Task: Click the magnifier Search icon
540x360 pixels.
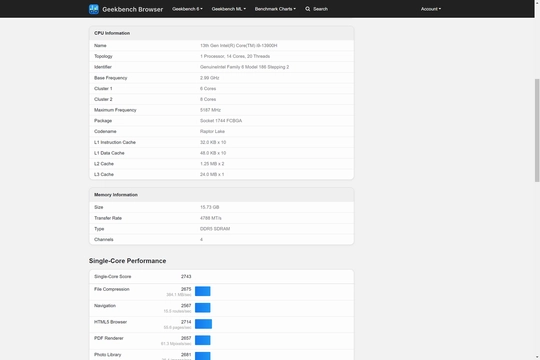Action: pyautogui.click(x=308, y=9)
